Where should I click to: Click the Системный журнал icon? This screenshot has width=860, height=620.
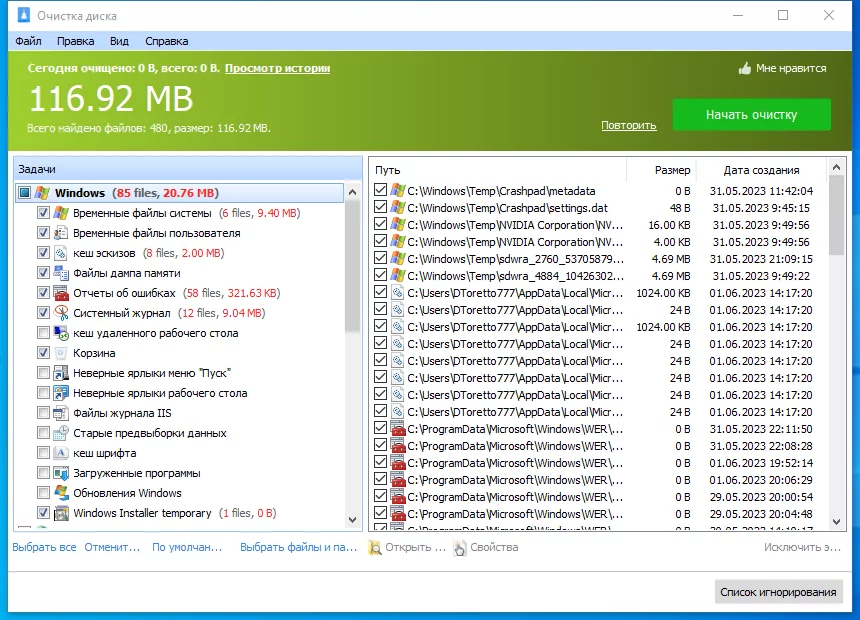(x=61, y=313)
